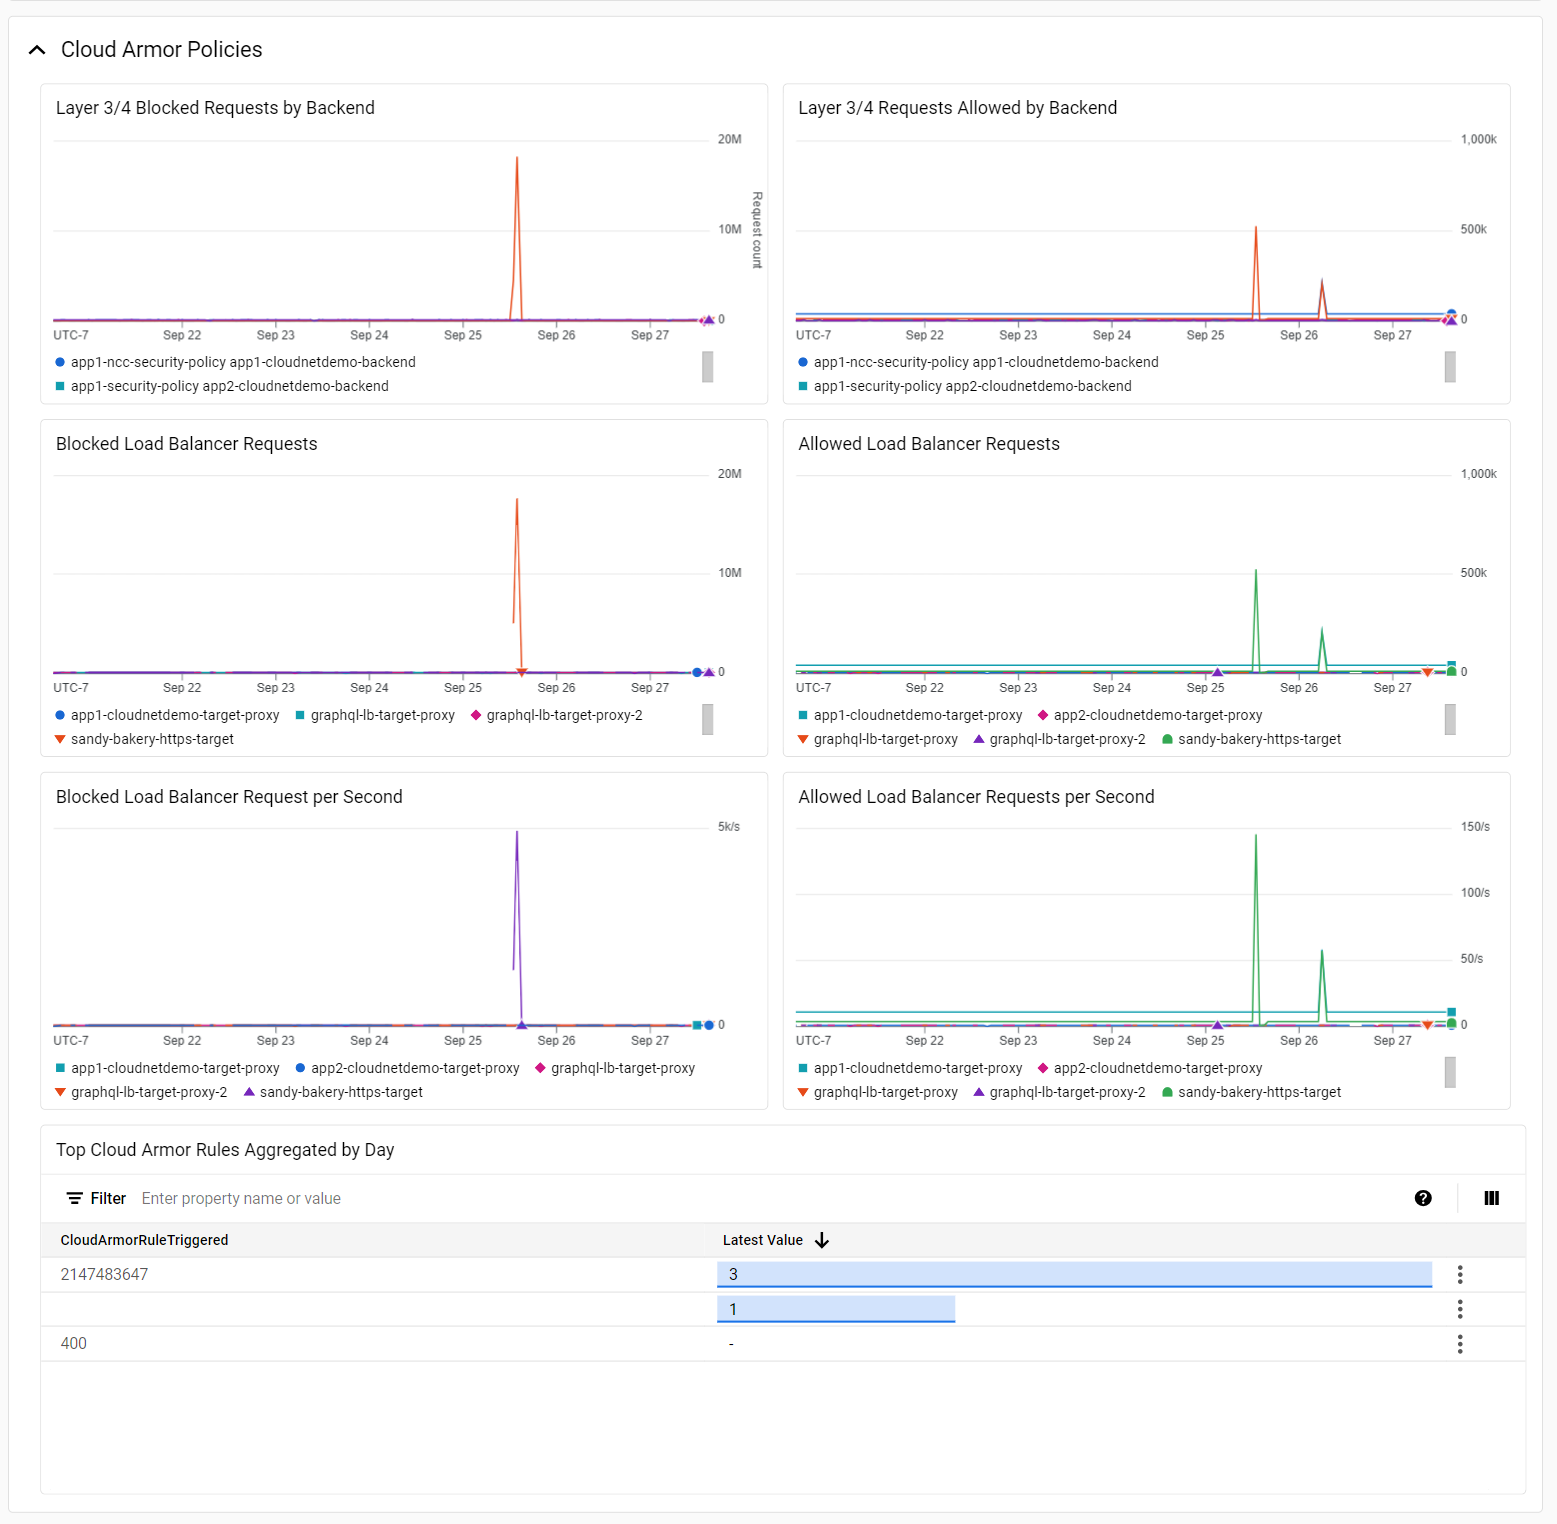Click the Layer 3/4 Requests Allowed by Backend title

pyautogui.click(x=957, y=108)
